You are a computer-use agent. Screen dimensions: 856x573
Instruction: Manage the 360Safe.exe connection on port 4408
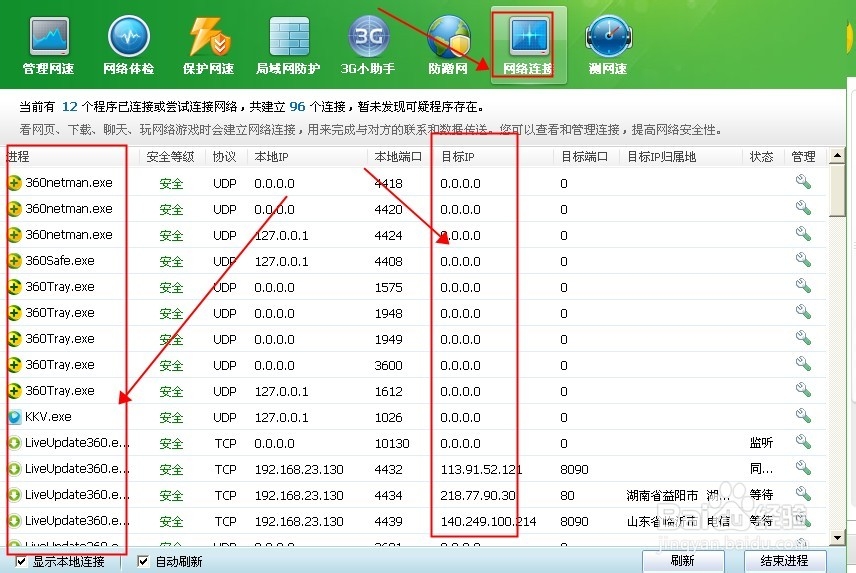coord(803,260)
